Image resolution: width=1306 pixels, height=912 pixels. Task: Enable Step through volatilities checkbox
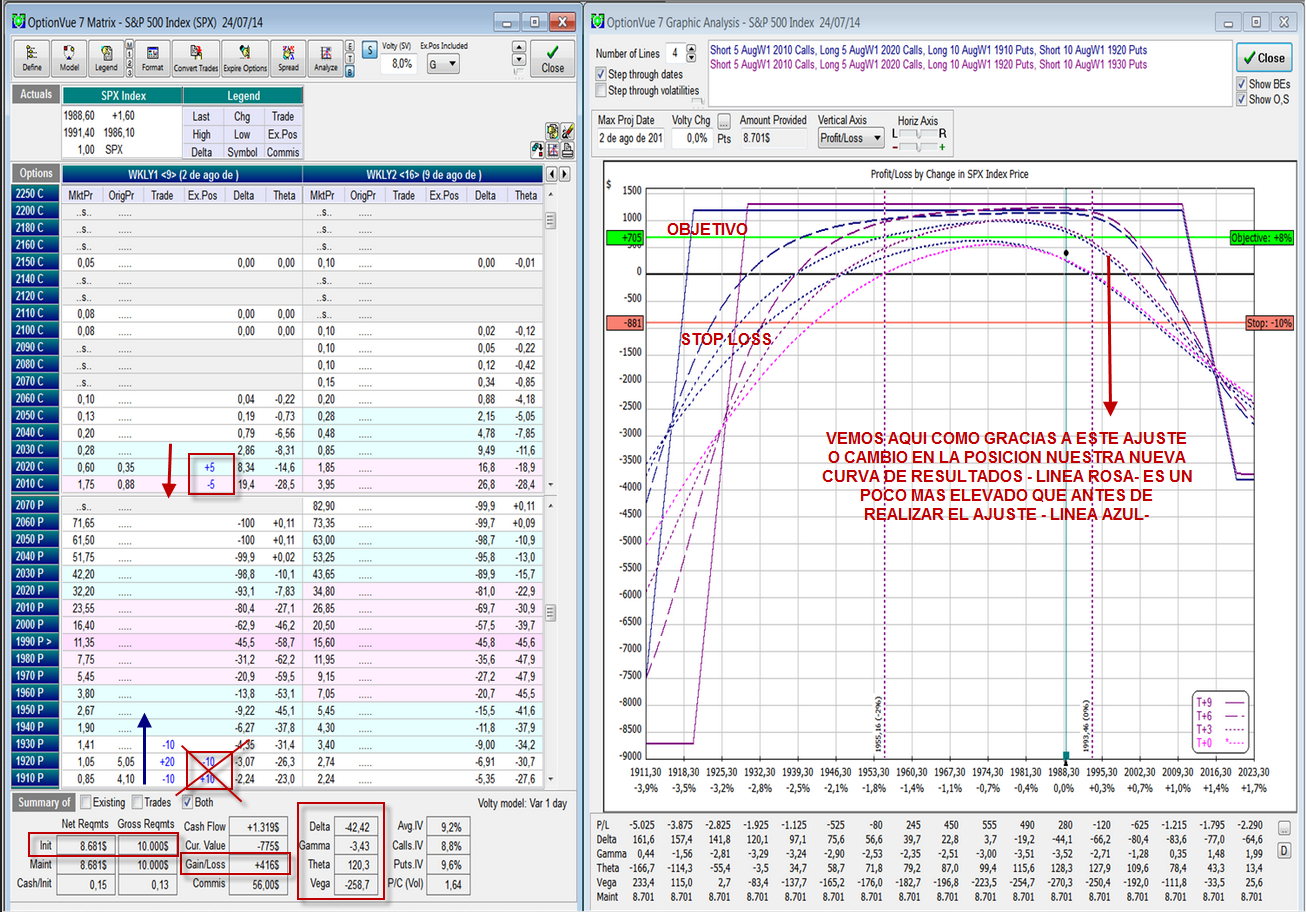click(600, 91)
